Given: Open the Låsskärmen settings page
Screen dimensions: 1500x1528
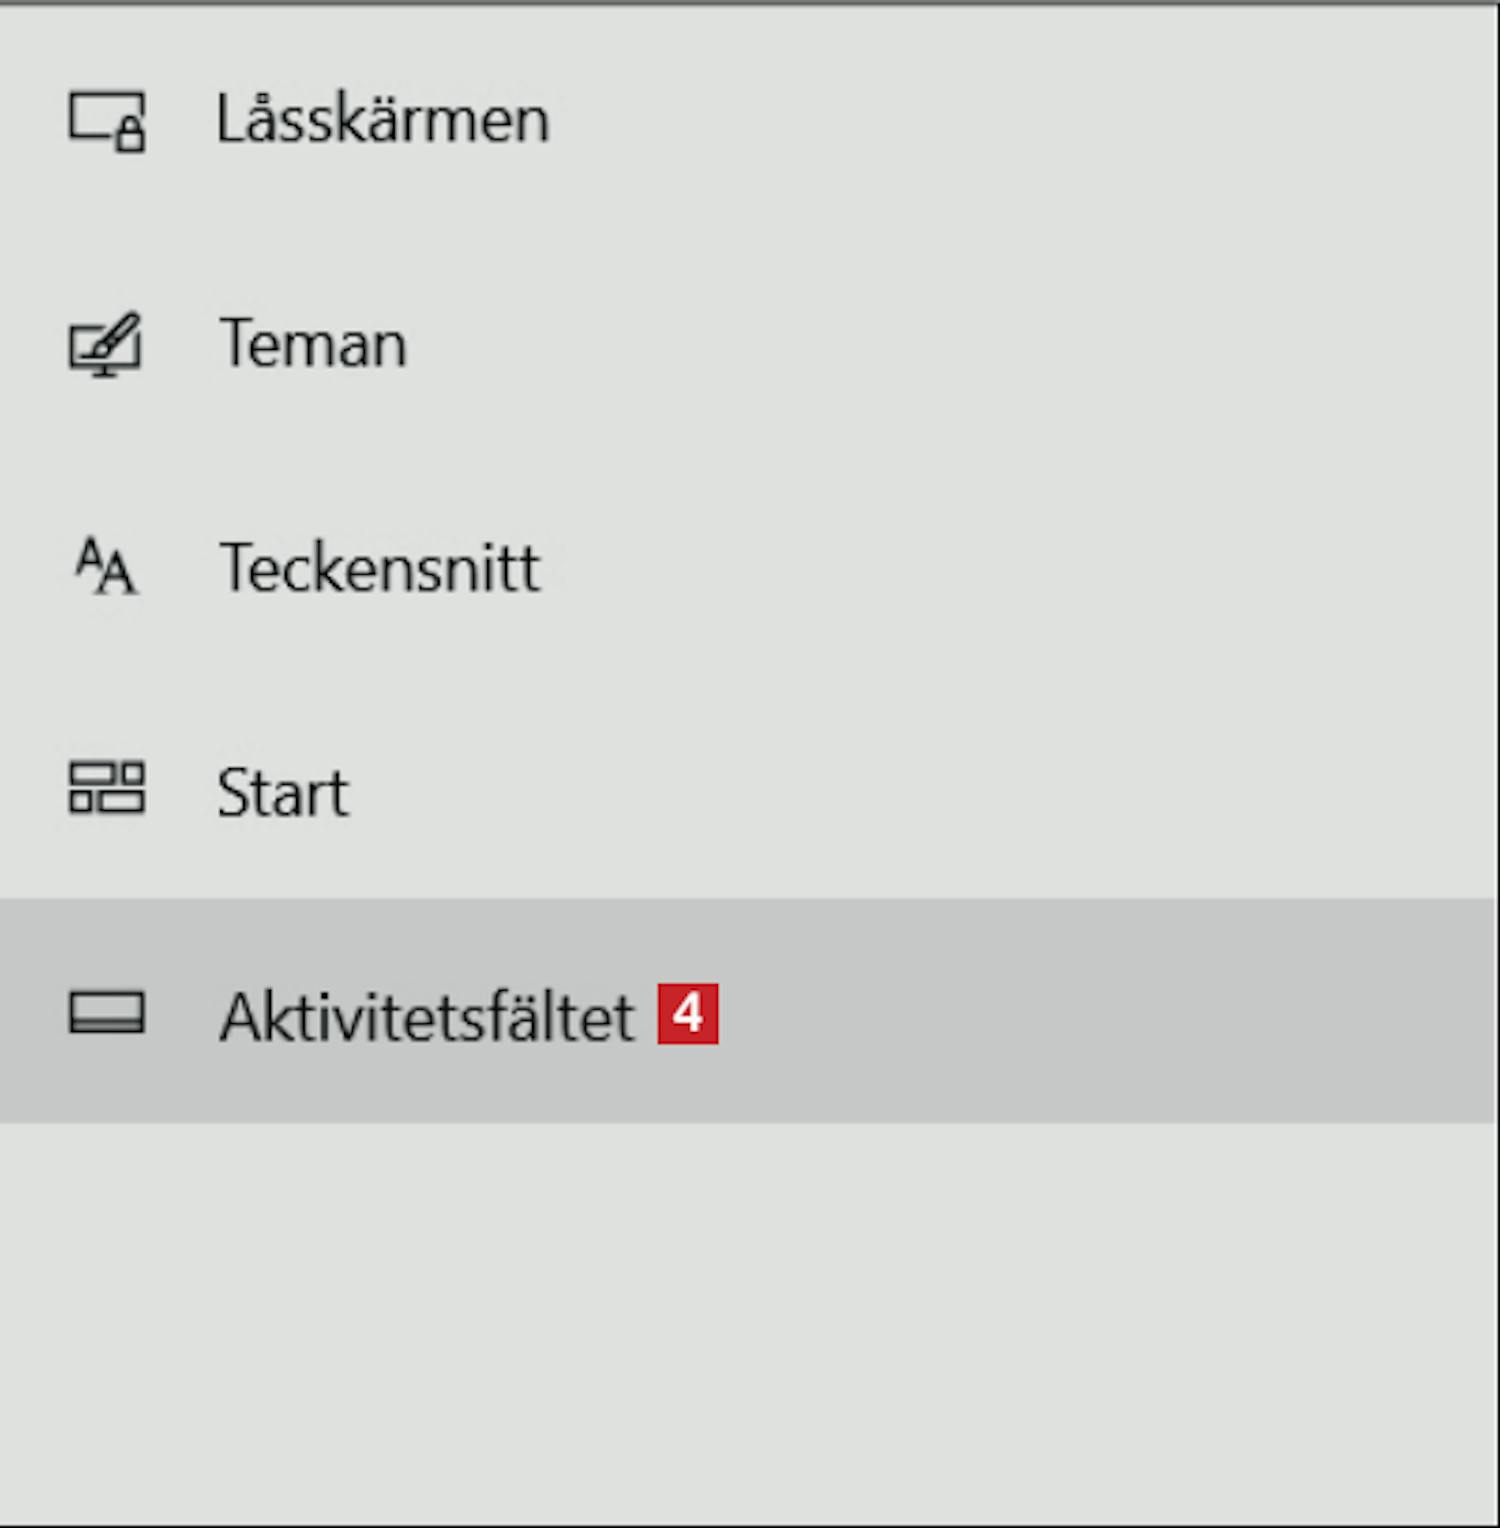Looking at the screenshot, I should tap(382, 121).
